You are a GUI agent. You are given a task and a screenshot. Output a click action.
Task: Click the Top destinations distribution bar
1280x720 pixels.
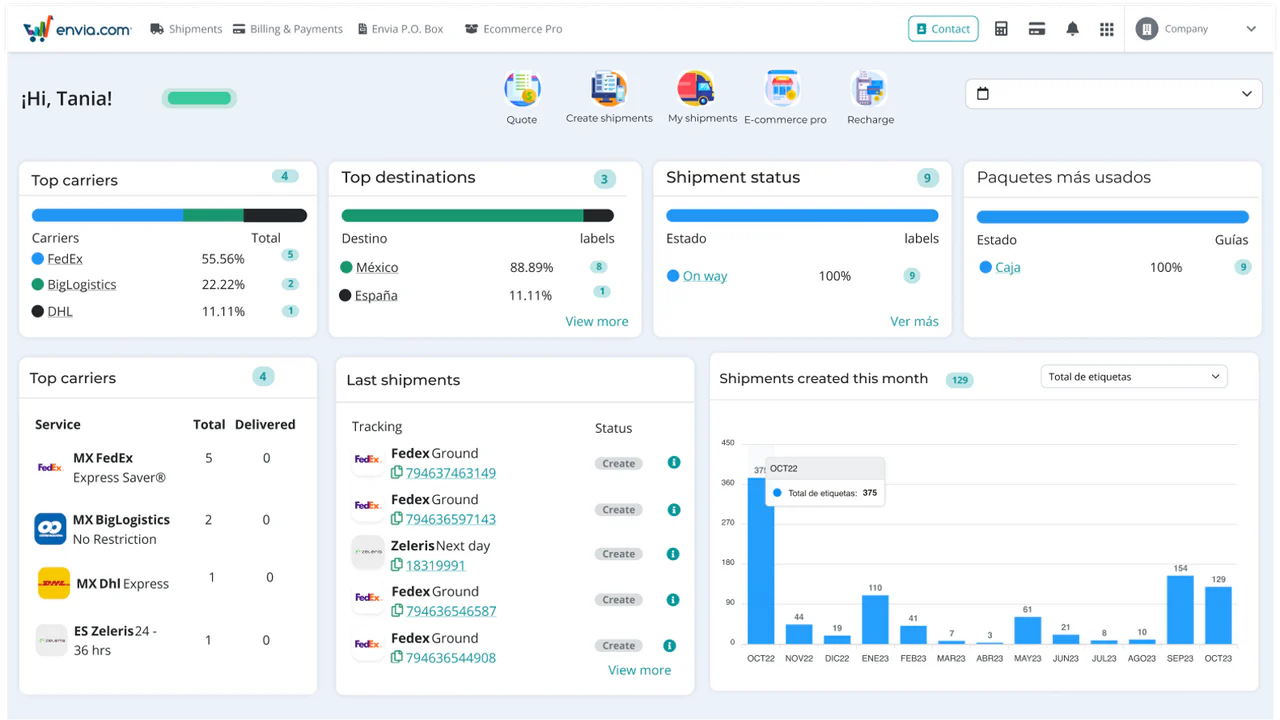pos(478,215)
